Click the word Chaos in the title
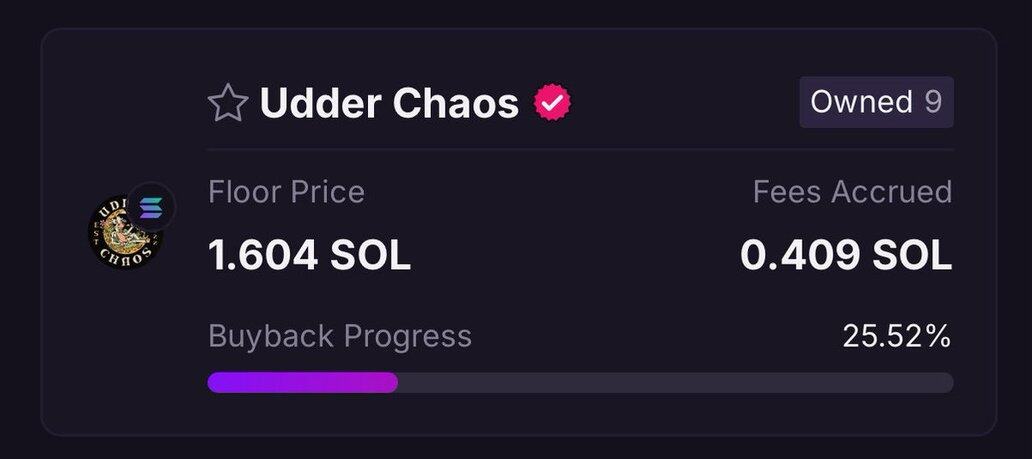 click(457, 103)
